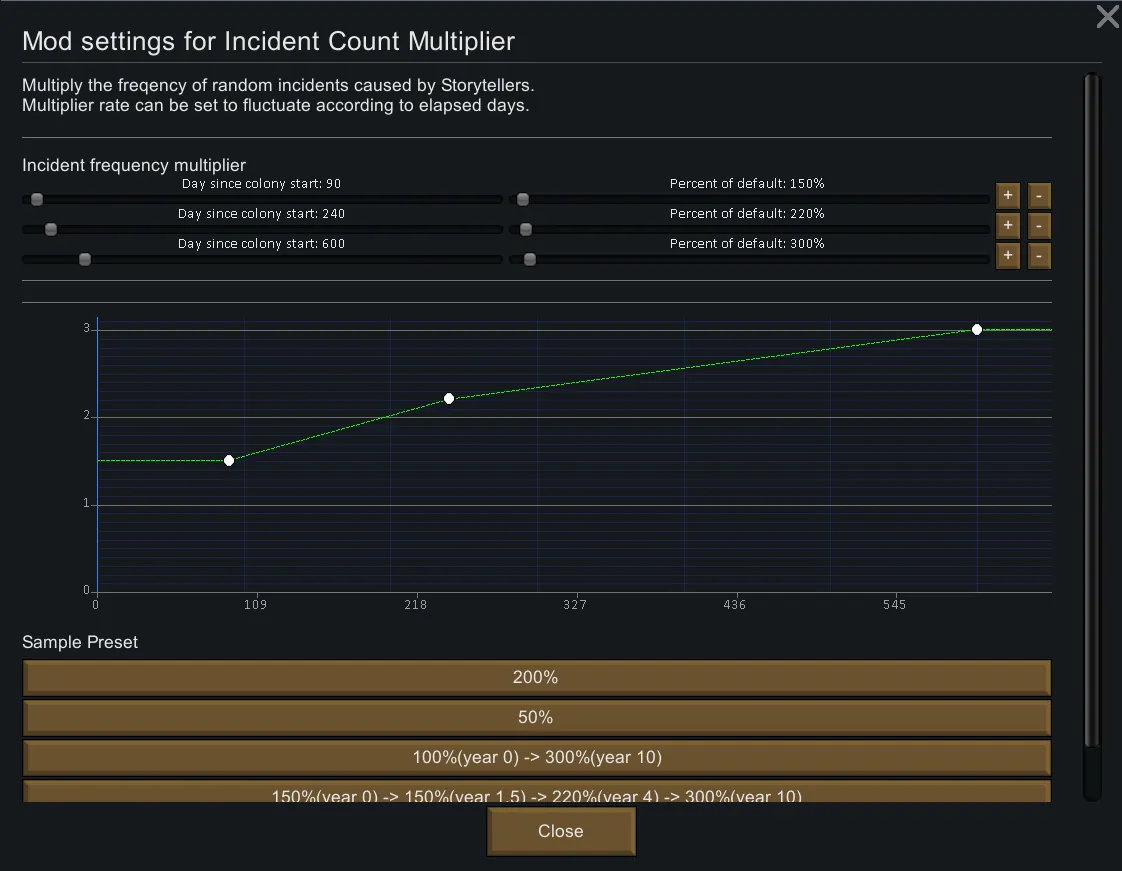Choose the preset starting with 150%(year 0)

click(x=536, y=792)
